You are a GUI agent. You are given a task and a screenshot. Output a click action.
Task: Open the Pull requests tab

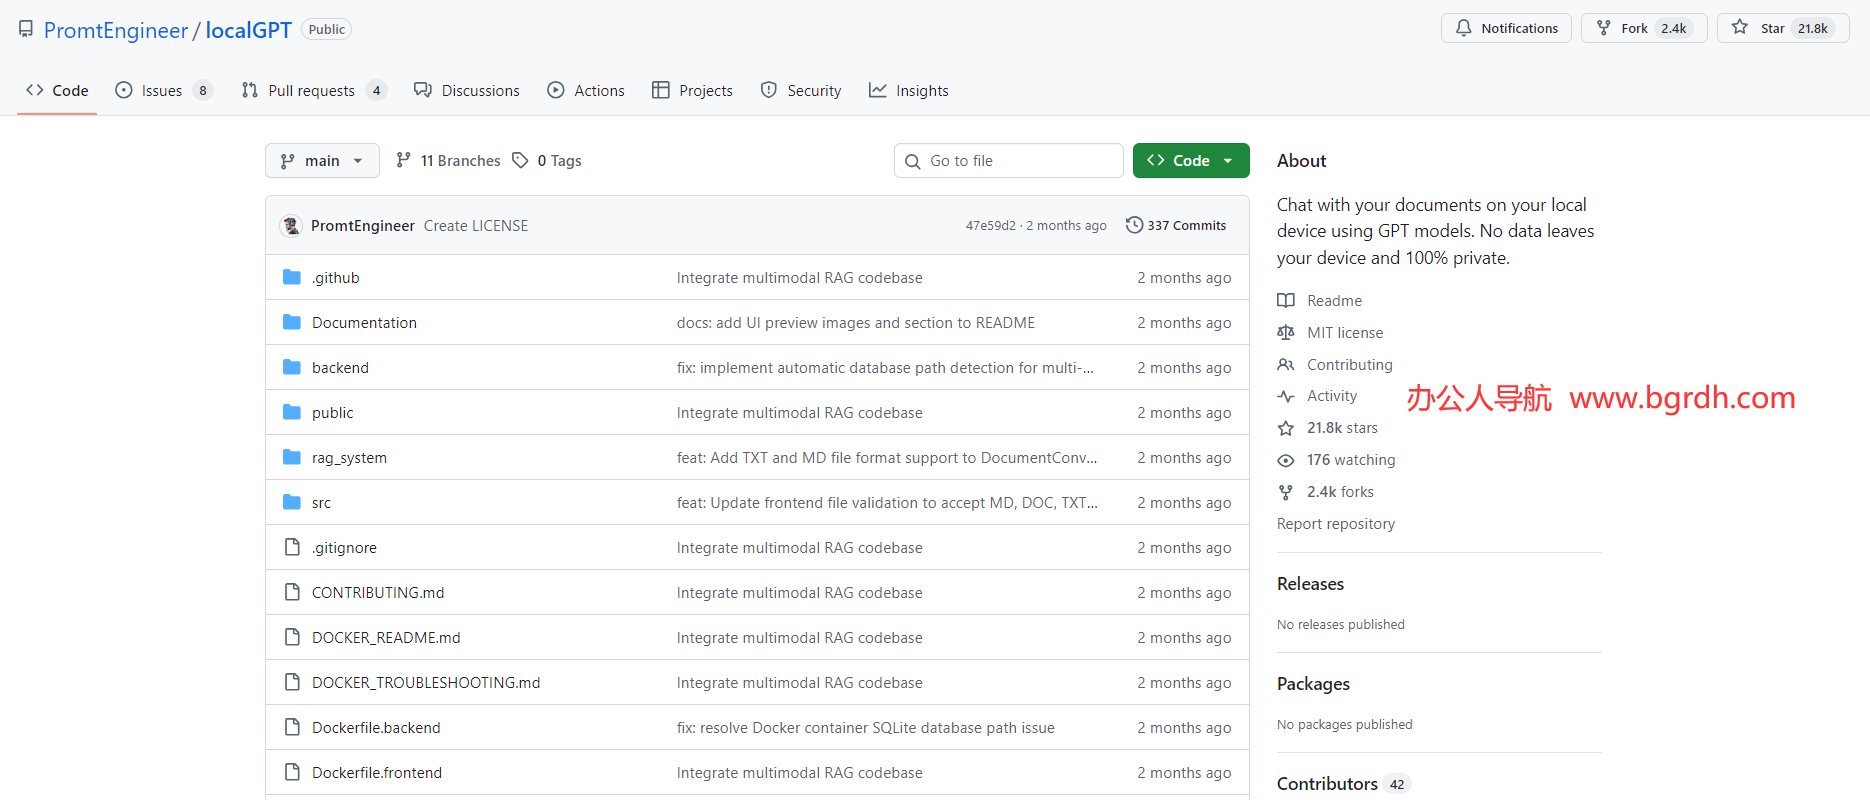pyautogui.click(x=314, y=90)
